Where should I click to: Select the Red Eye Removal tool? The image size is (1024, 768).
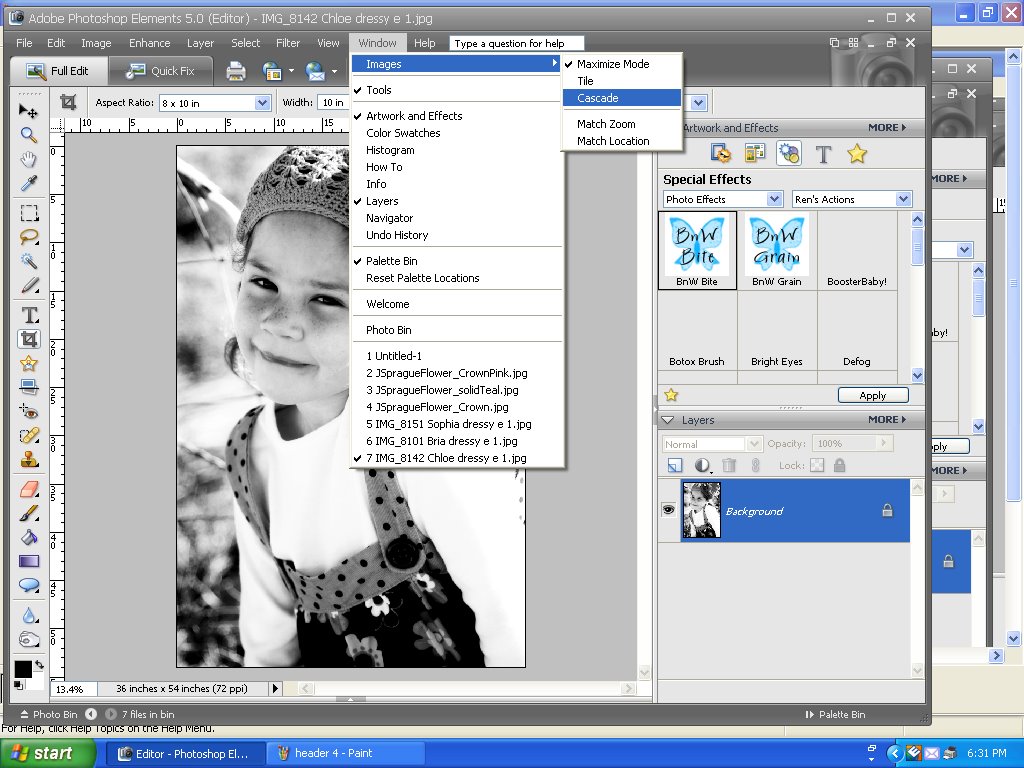[29, 411]
